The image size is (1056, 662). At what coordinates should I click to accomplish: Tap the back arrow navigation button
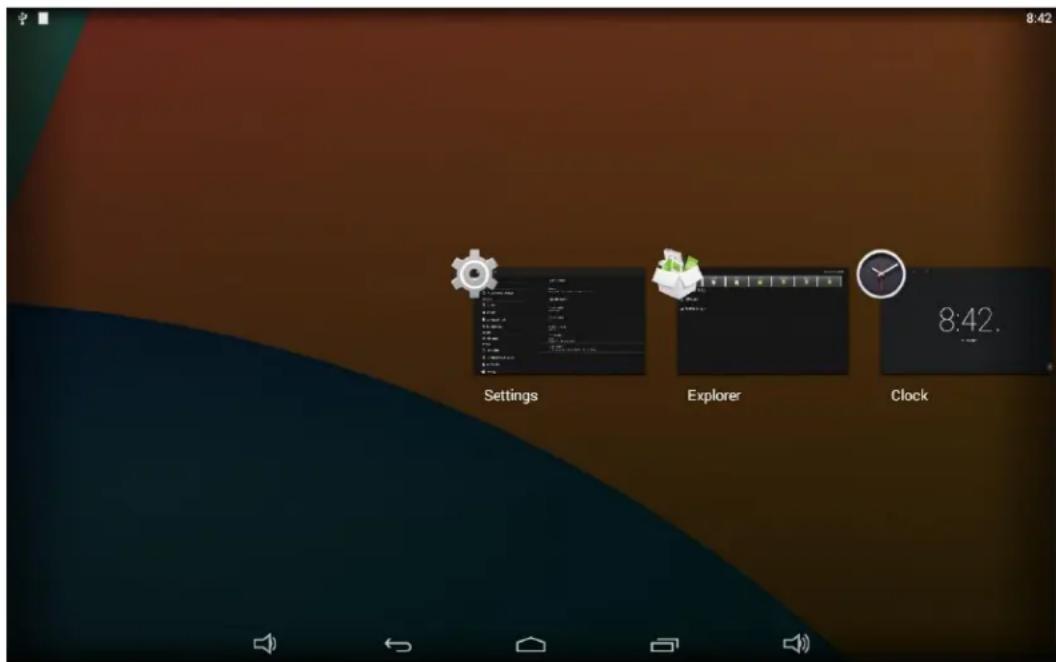click(398, 645)
